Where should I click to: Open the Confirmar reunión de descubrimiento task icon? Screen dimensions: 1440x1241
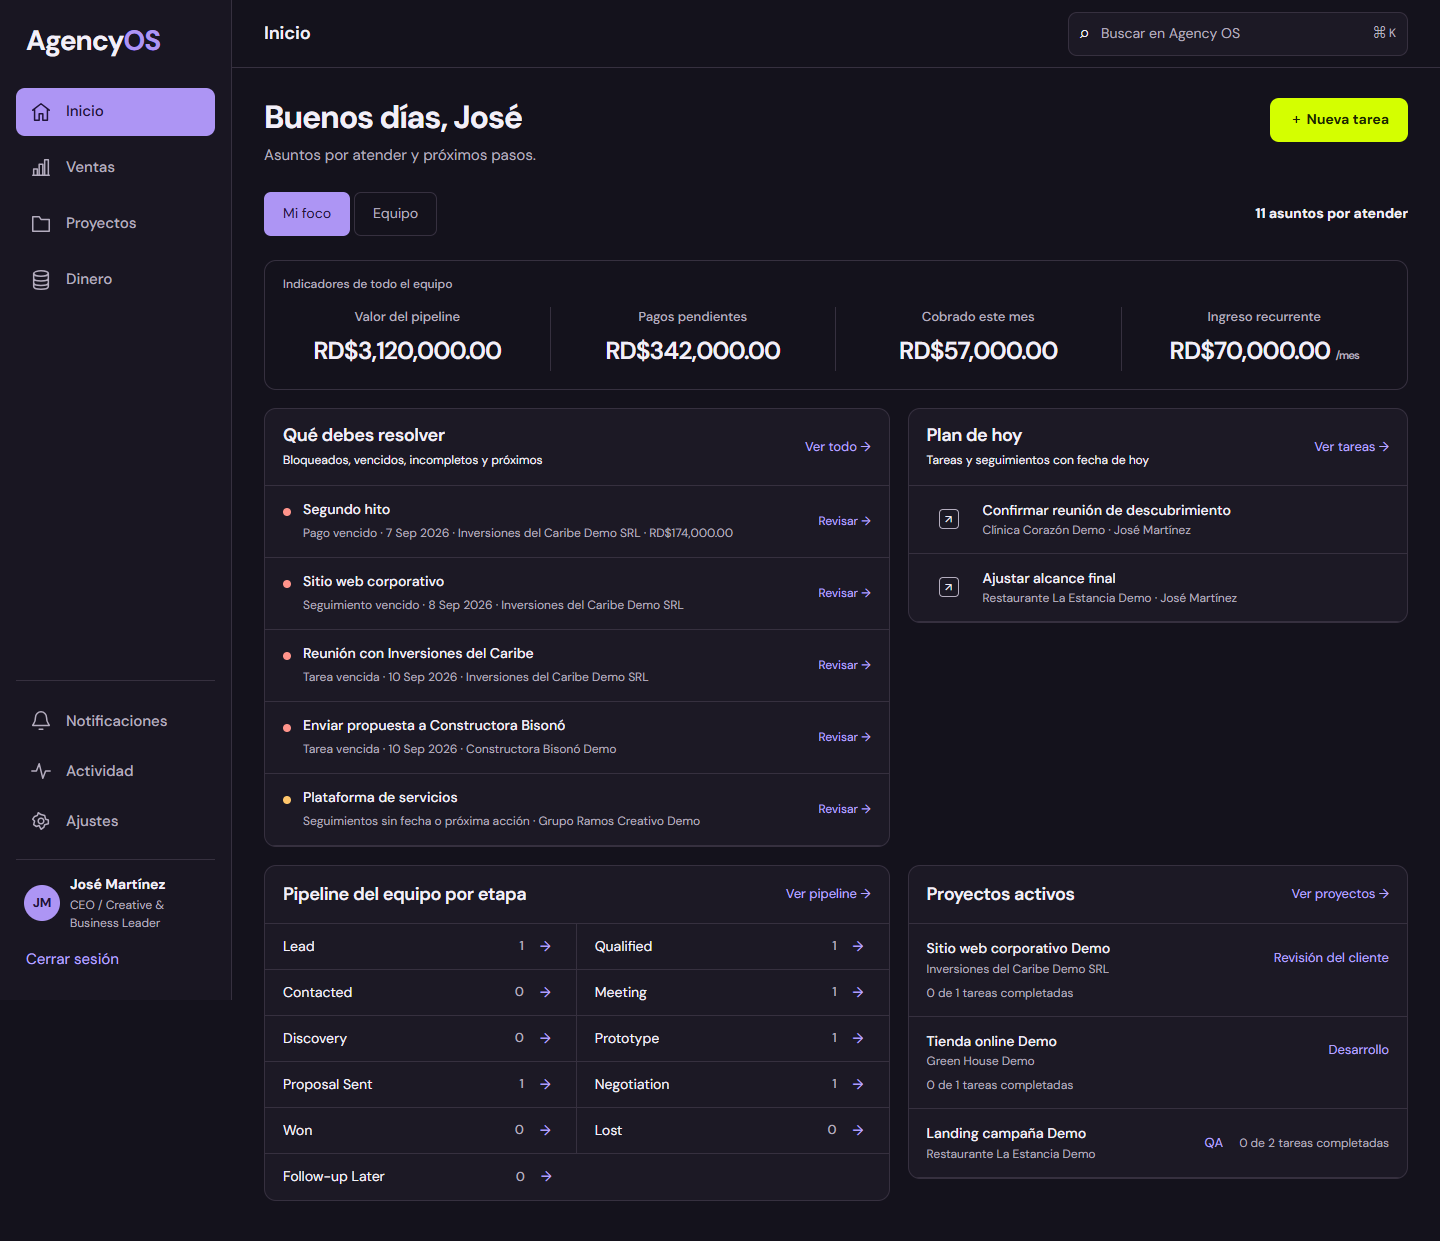click(949, 519)
